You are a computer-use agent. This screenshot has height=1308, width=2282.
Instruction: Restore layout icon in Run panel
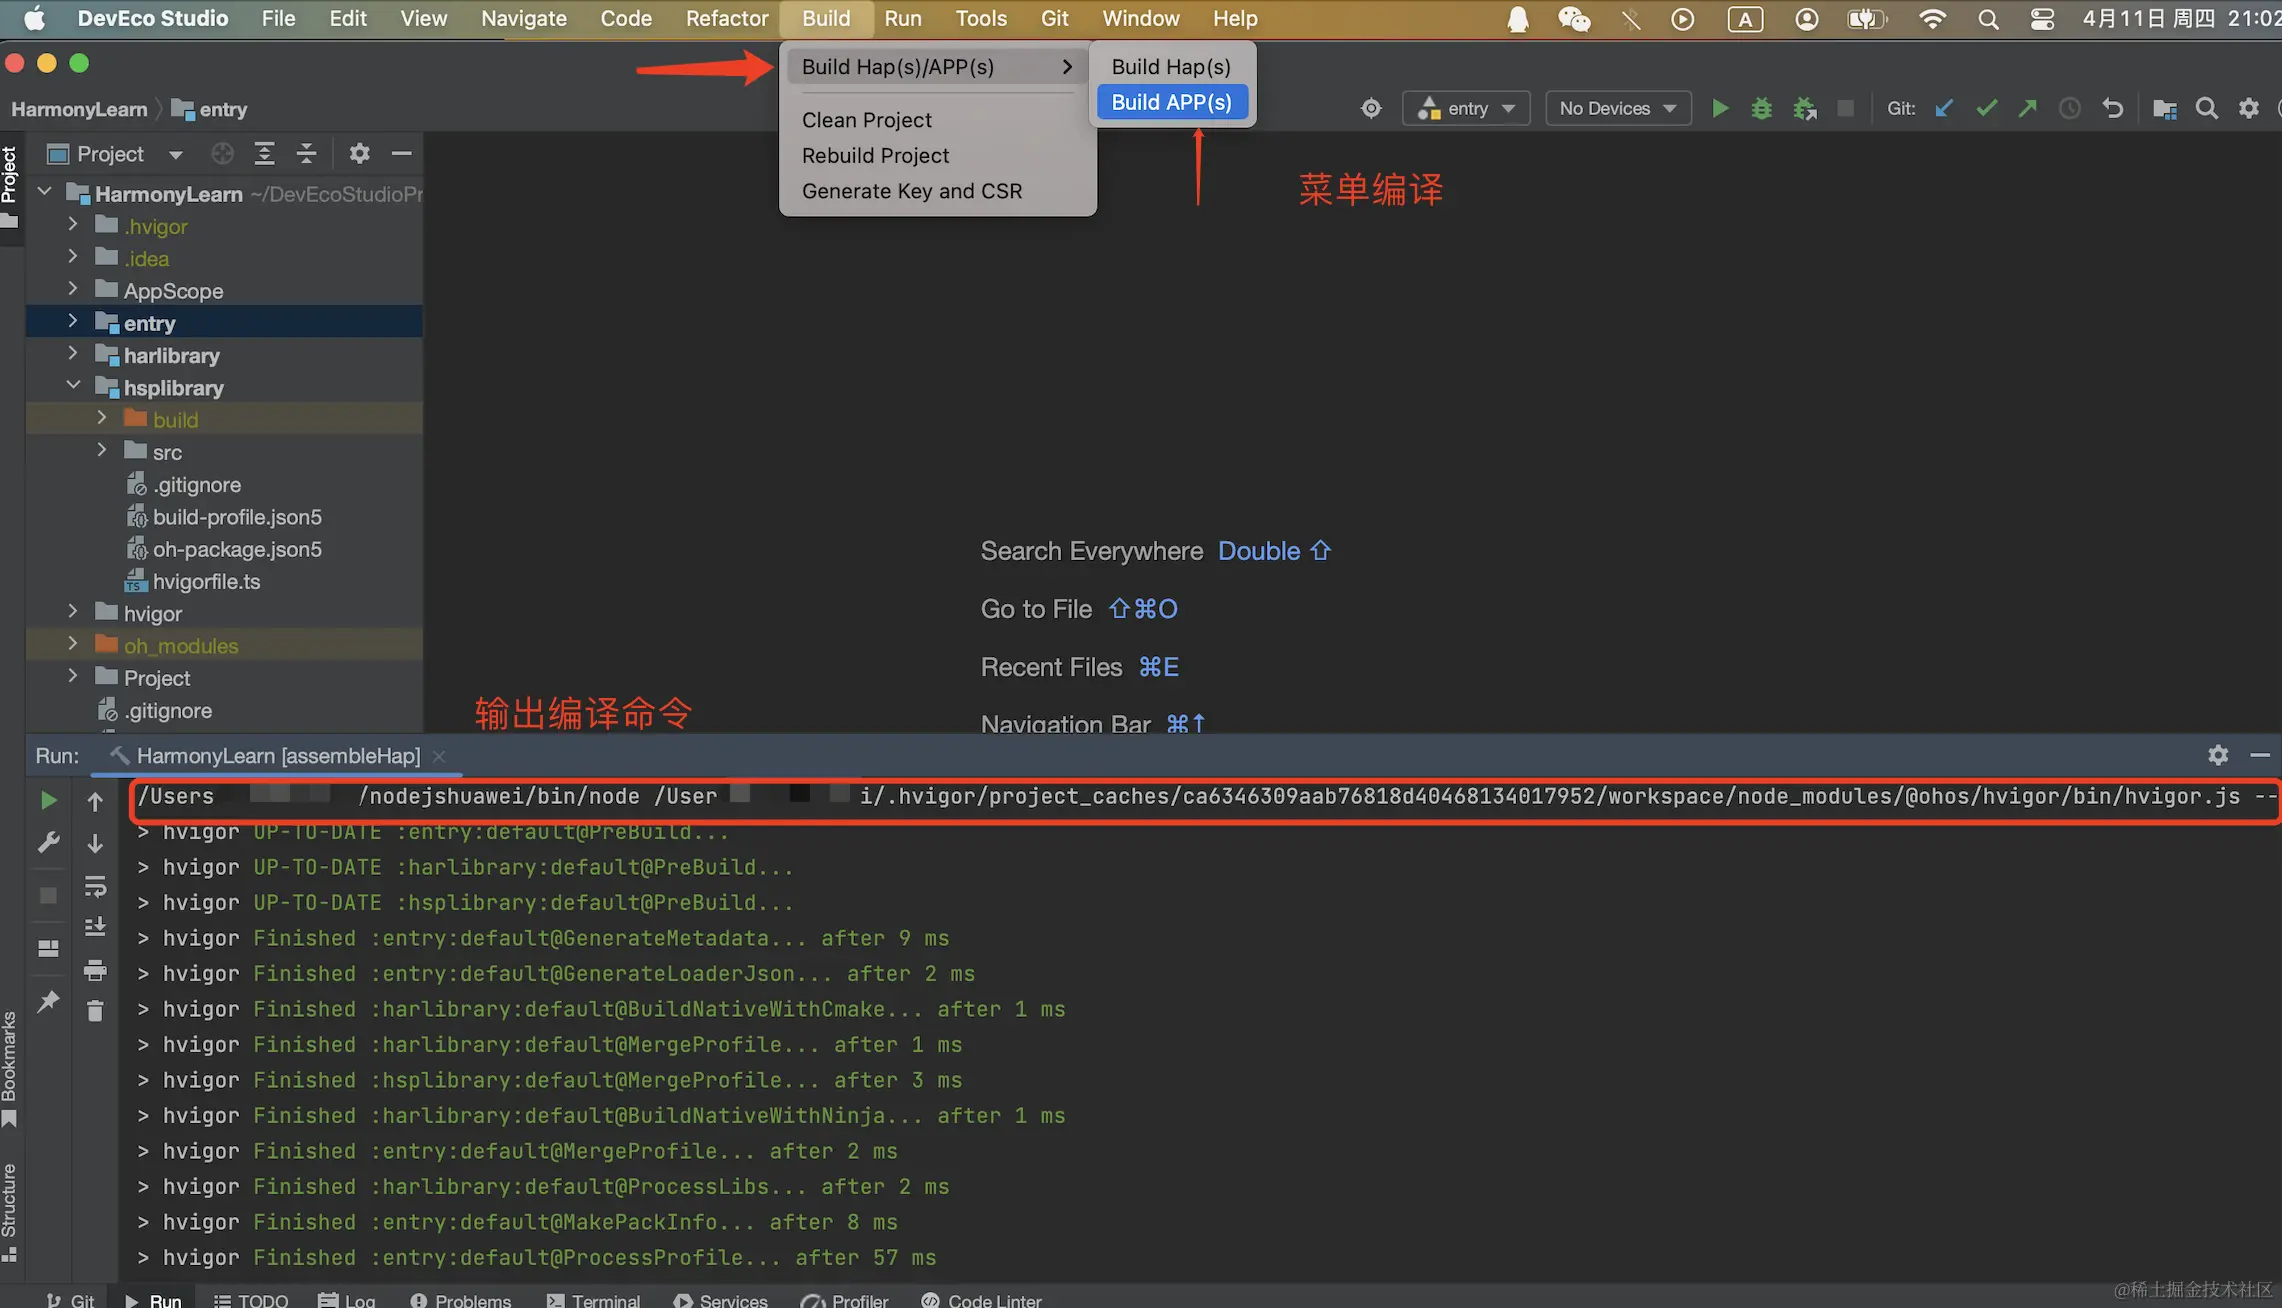click(48, 948)
